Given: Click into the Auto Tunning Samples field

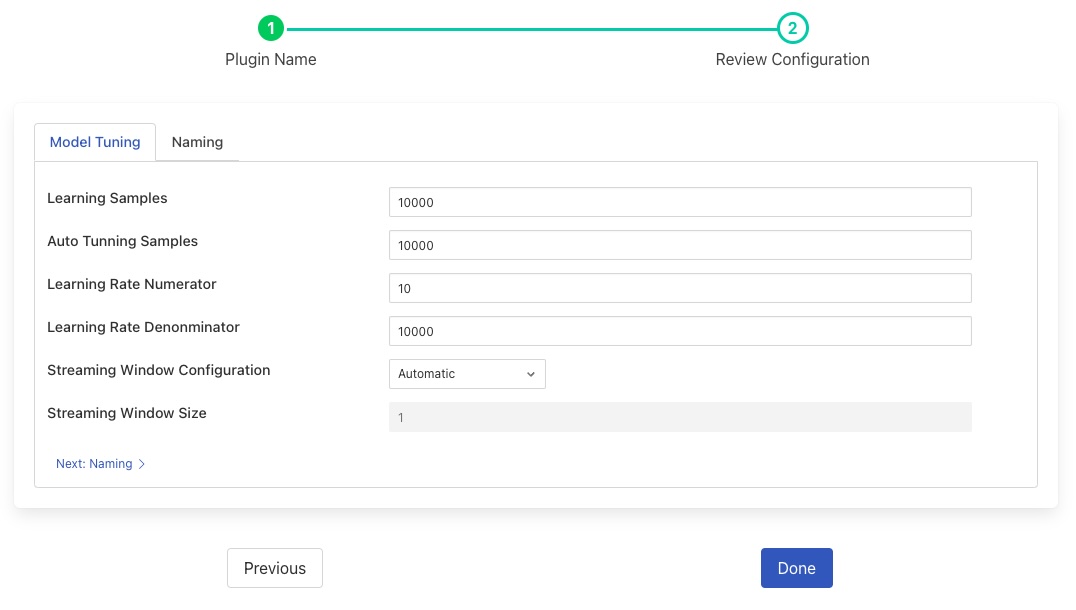Looking at the screenshot, I should pyautogui.click(x=680, y=245).
